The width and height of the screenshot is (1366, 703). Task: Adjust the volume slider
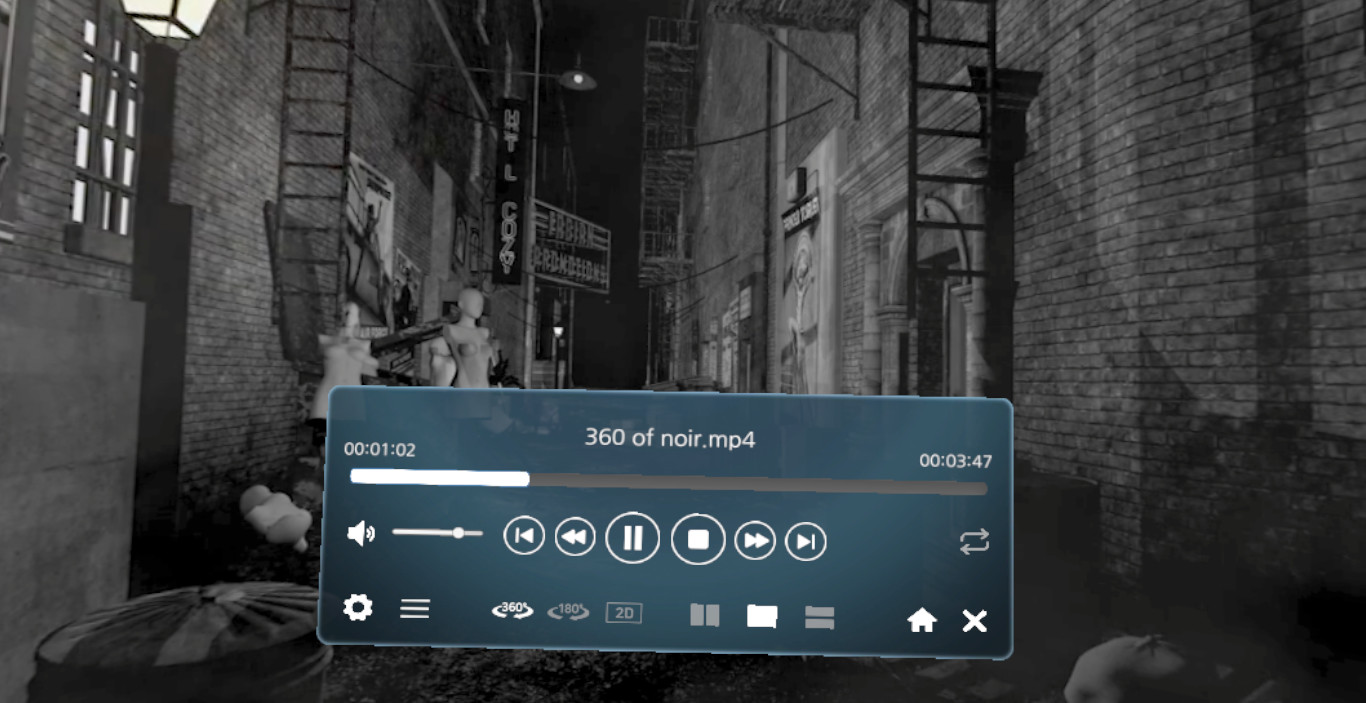coord(459,533)
